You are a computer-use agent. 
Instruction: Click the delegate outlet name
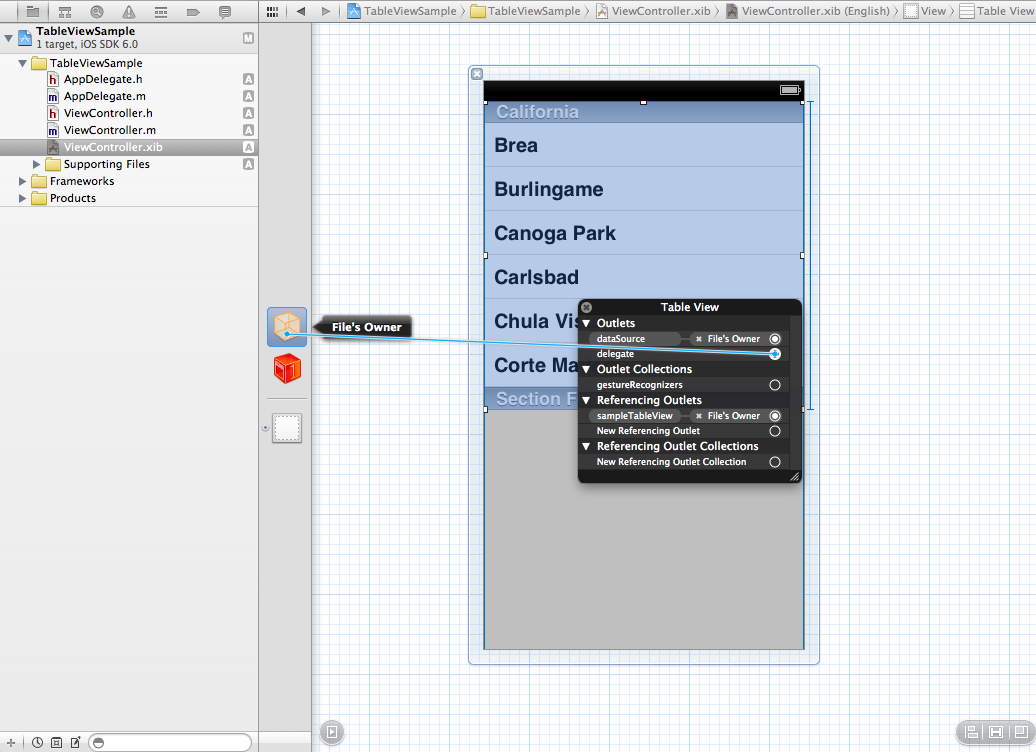point(615,354)
